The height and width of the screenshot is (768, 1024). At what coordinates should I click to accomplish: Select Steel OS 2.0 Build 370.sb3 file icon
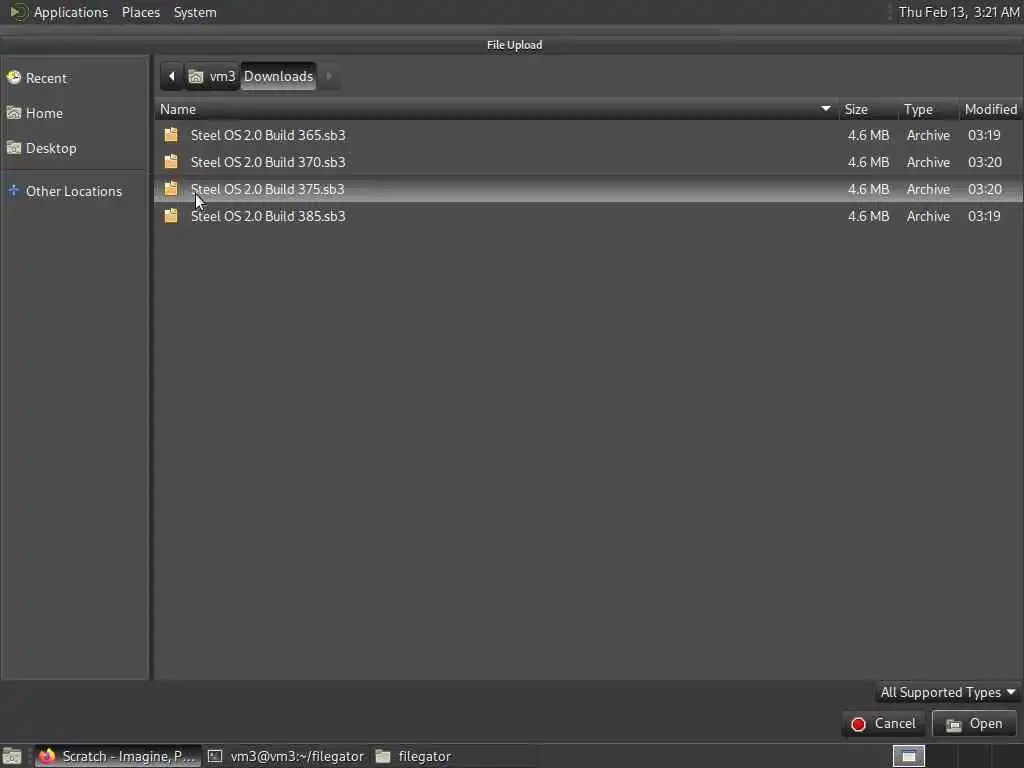171,162
